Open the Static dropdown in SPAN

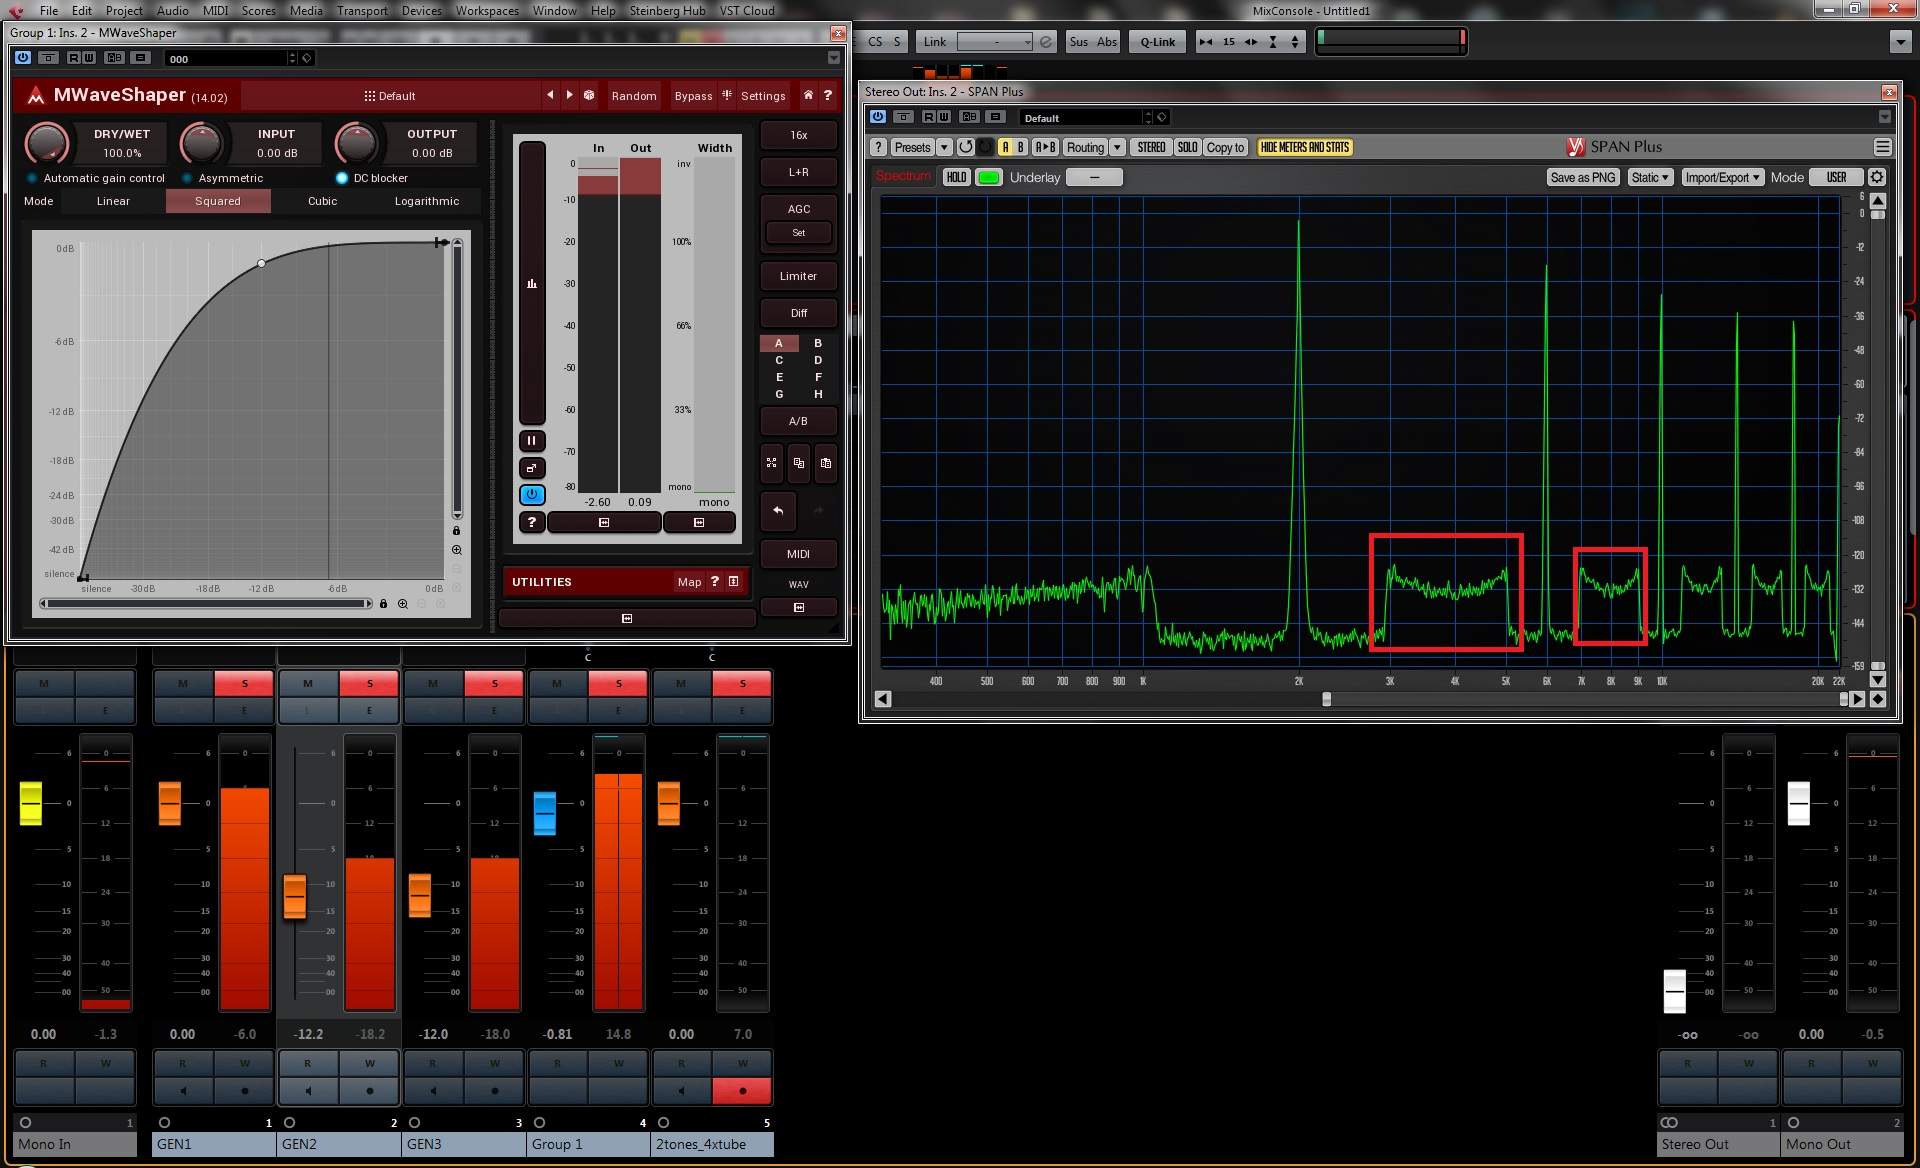point(1650,177)
